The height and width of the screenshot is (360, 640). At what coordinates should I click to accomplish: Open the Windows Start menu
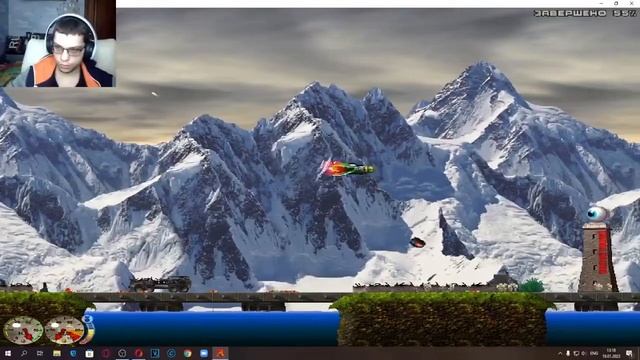[x=7, y=353]
